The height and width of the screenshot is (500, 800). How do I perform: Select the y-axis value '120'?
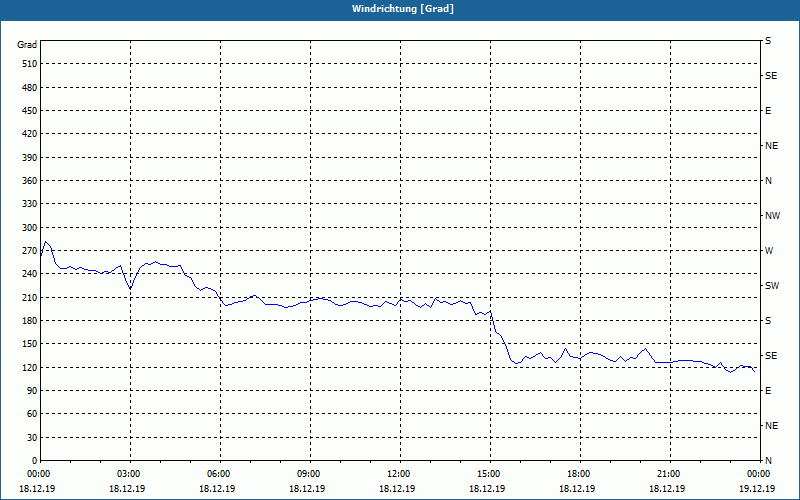(x=30, y=368)
